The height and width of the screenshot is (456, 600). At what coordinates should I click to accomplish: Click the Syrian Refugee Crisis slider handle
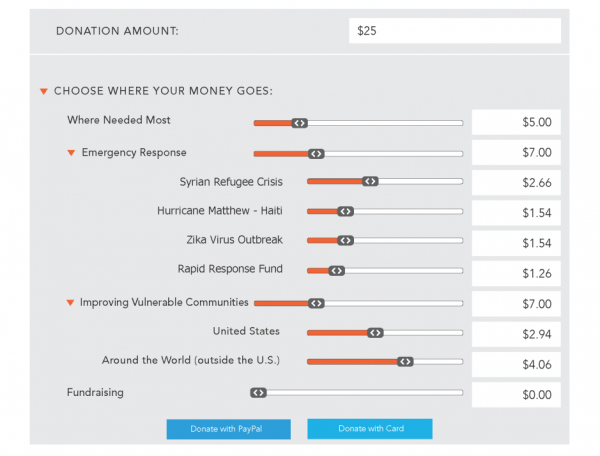pyautogui.click(x=370, y=181)
